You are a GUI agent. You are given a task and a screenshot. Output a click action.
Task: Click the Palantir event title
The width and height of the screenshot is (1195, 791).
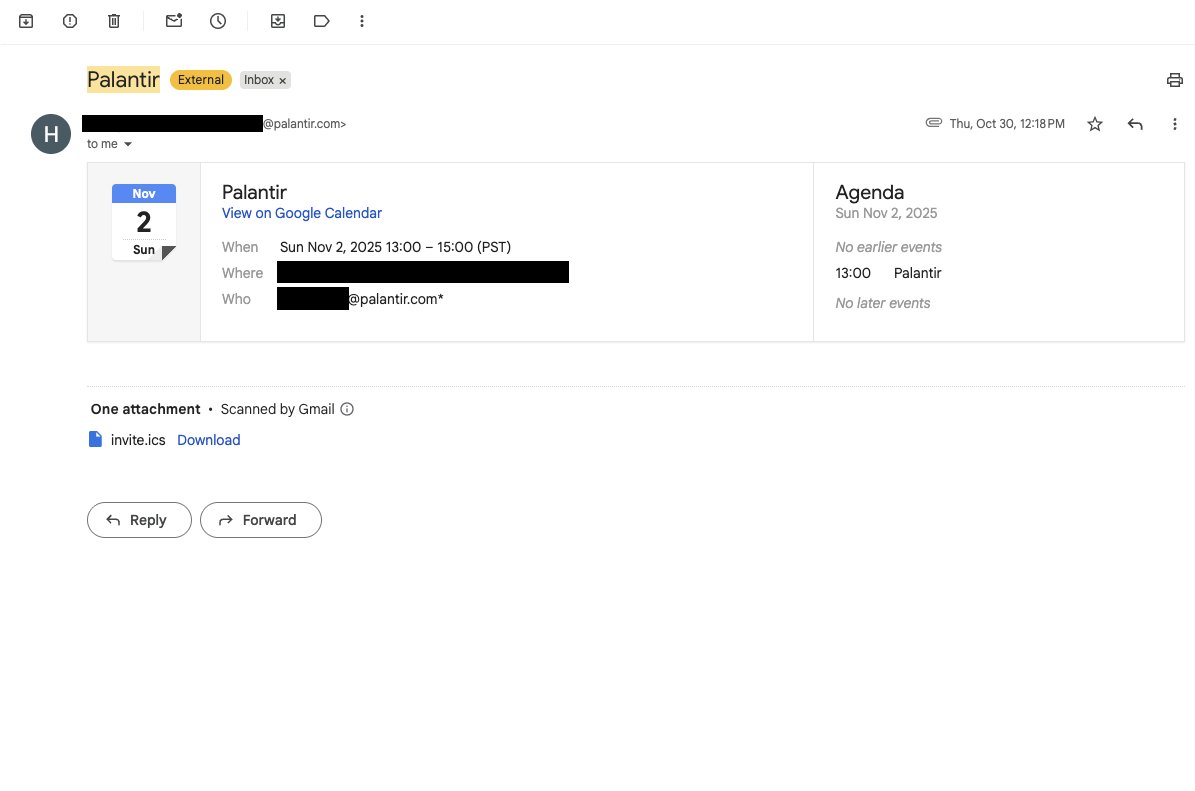pyautogui.click(x=254, y=192)
